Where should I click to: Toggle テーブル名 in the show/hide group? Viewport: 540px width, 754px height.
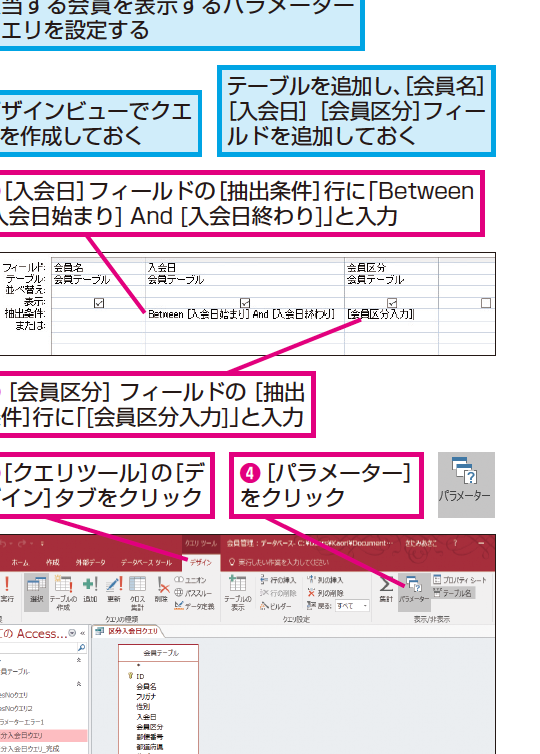453,593
